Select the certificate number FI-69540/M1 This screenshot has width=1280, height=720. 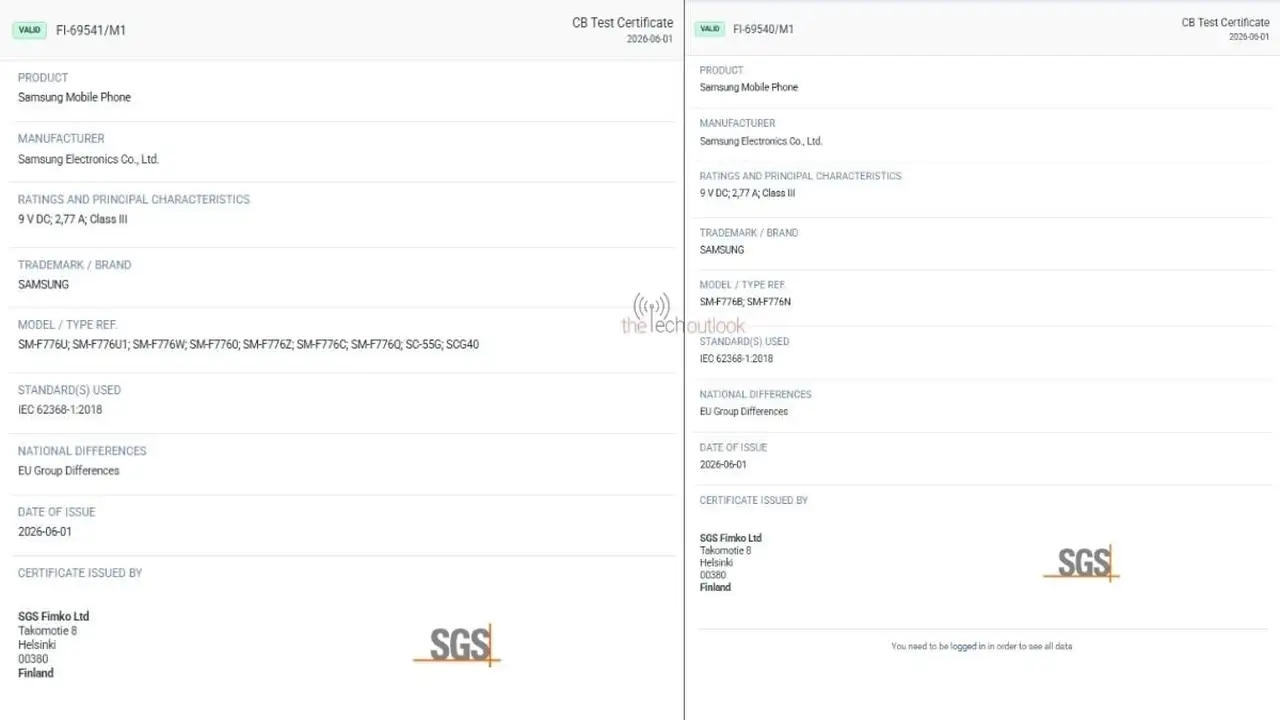pos(763,29)
